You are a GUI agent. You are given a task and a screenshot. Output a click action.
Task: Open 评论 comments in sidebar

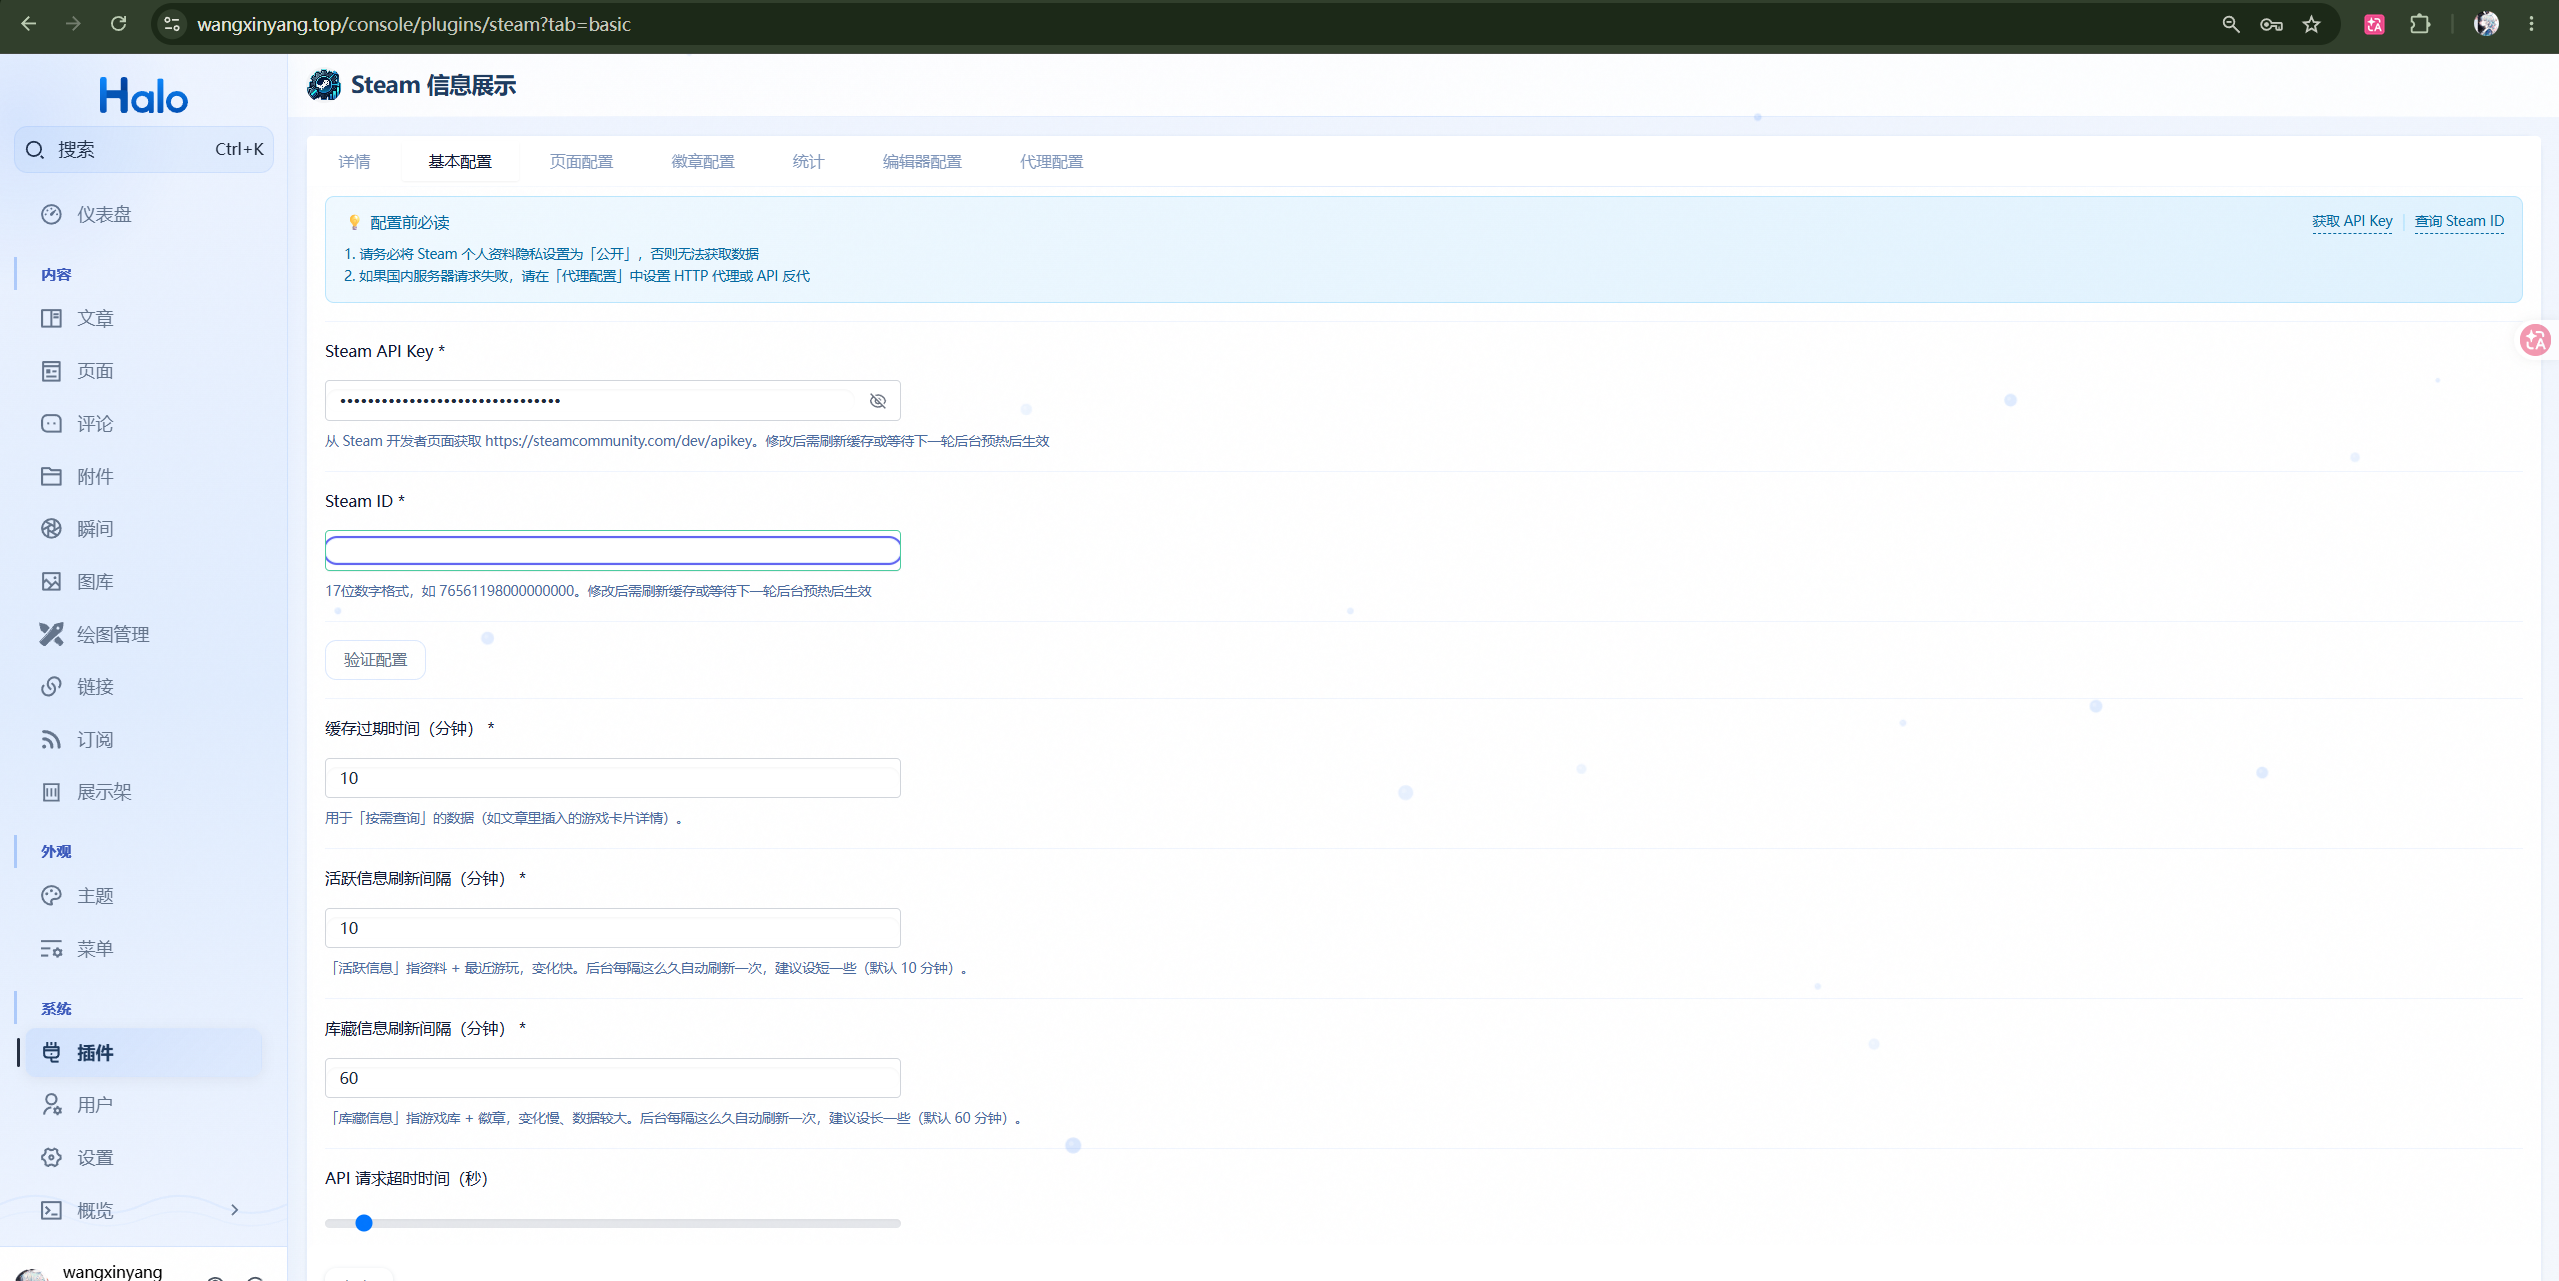click(143, 424)
